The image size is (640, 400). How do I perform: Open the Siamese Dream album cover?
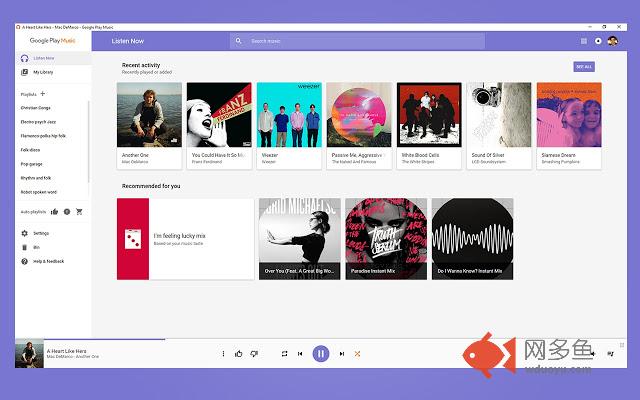pyautogui.click(x=569, y=115)
